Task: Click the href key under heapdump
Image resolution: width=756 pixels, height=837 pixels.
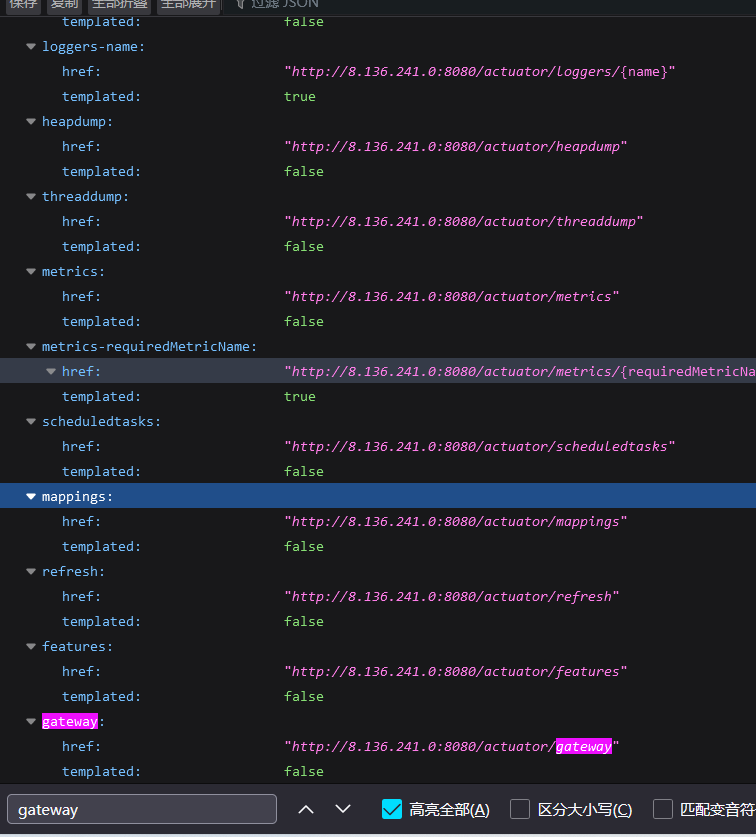Action: coord(81,147)
